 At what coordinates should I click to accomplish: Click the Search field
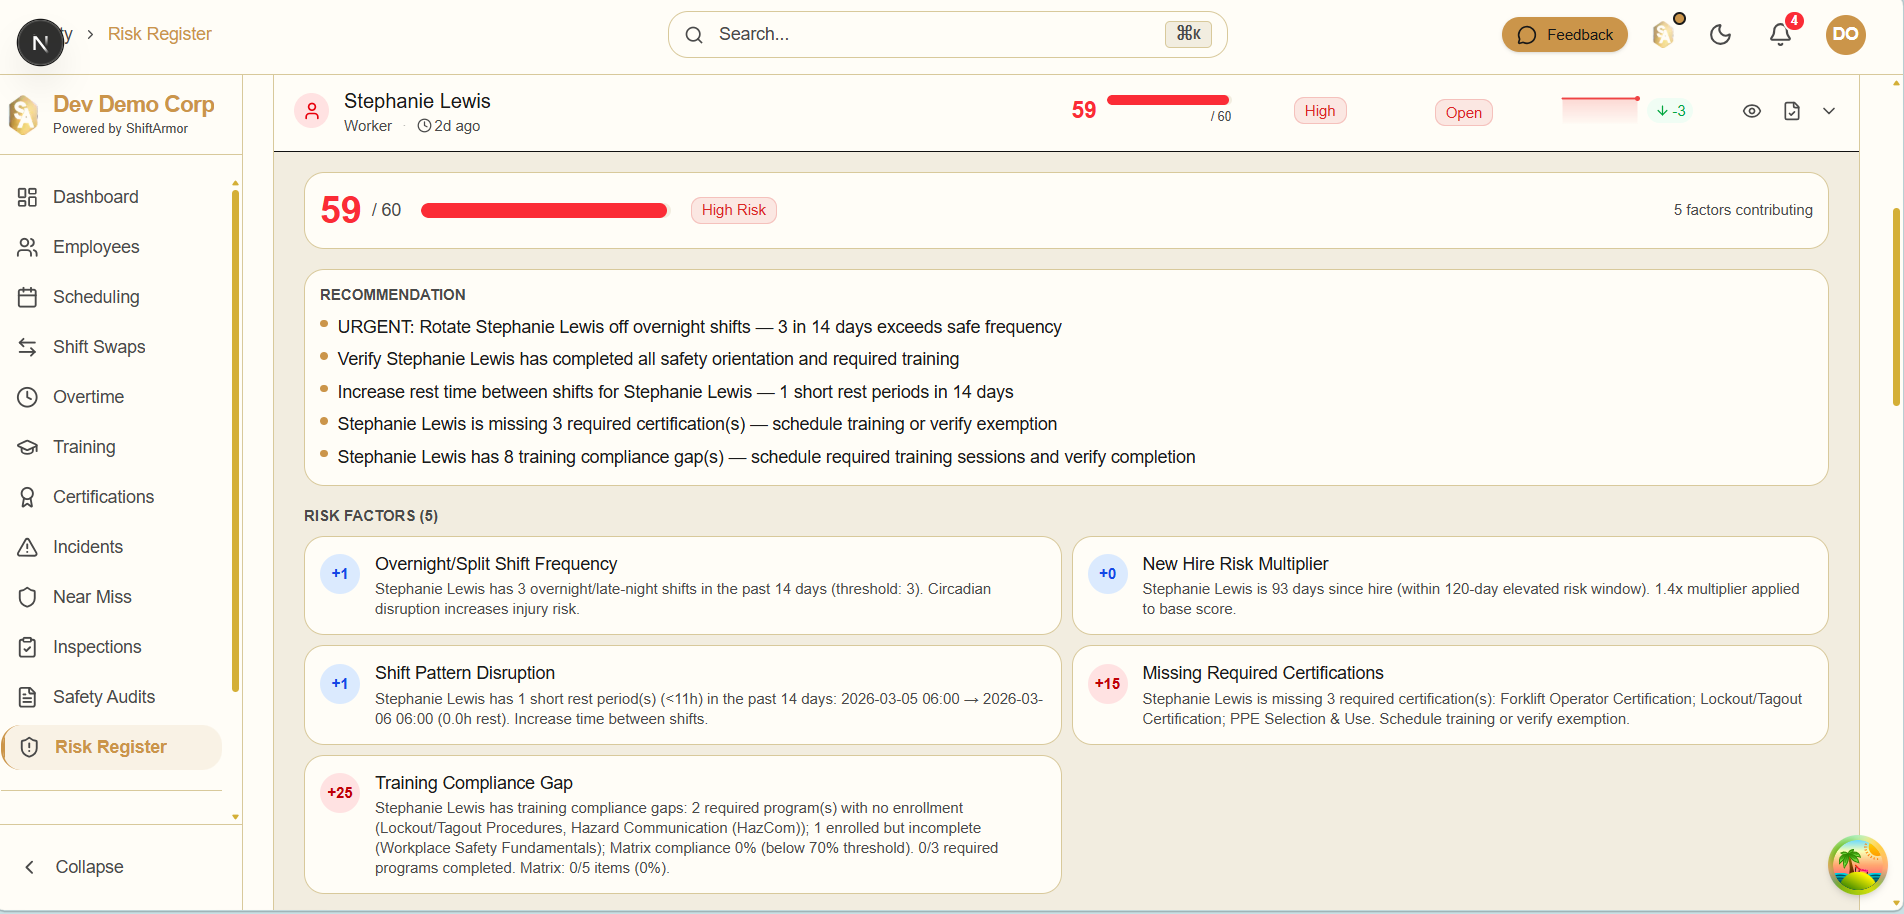click(947, 34)
